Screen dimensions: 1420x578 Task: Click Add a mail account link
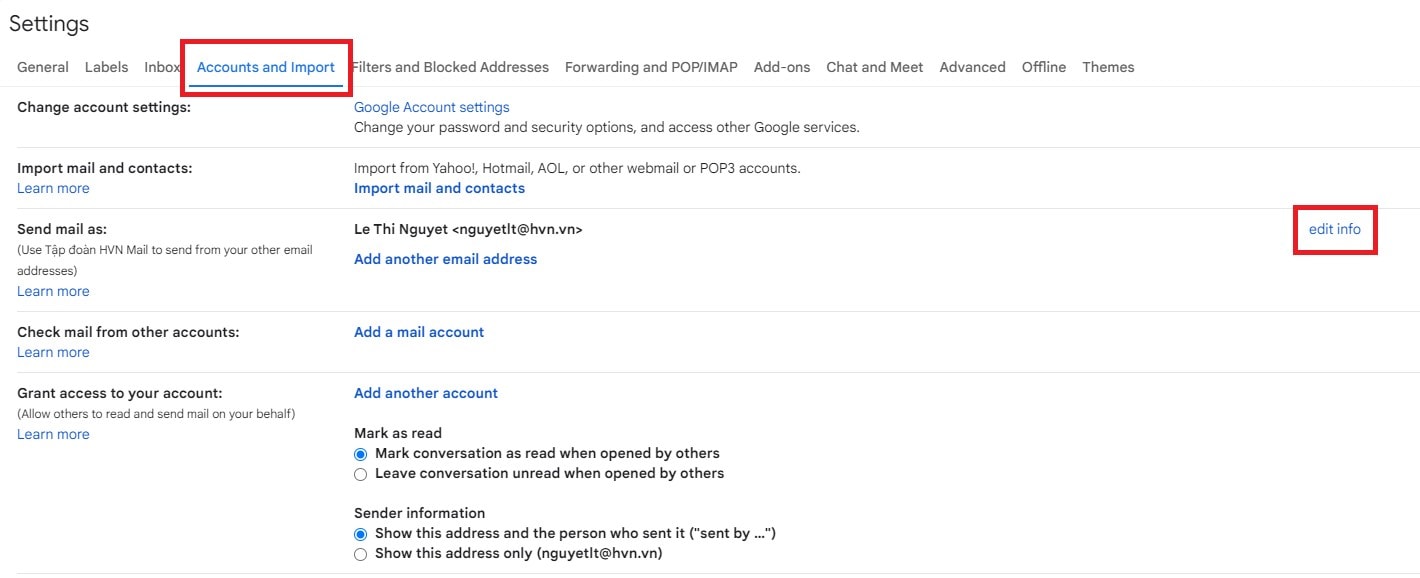[419, 332]
